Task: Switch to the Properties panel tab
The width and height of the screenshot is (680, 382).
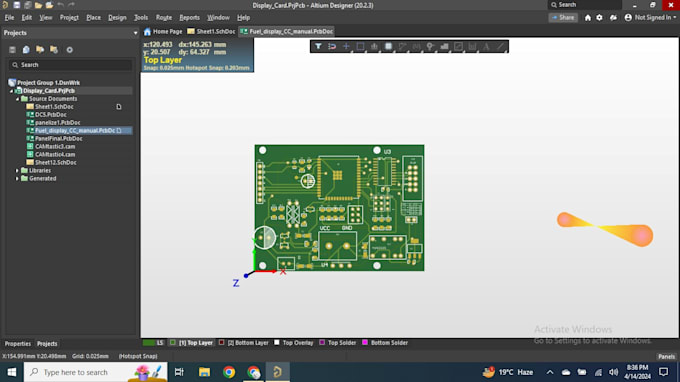Action: point(18,344)
